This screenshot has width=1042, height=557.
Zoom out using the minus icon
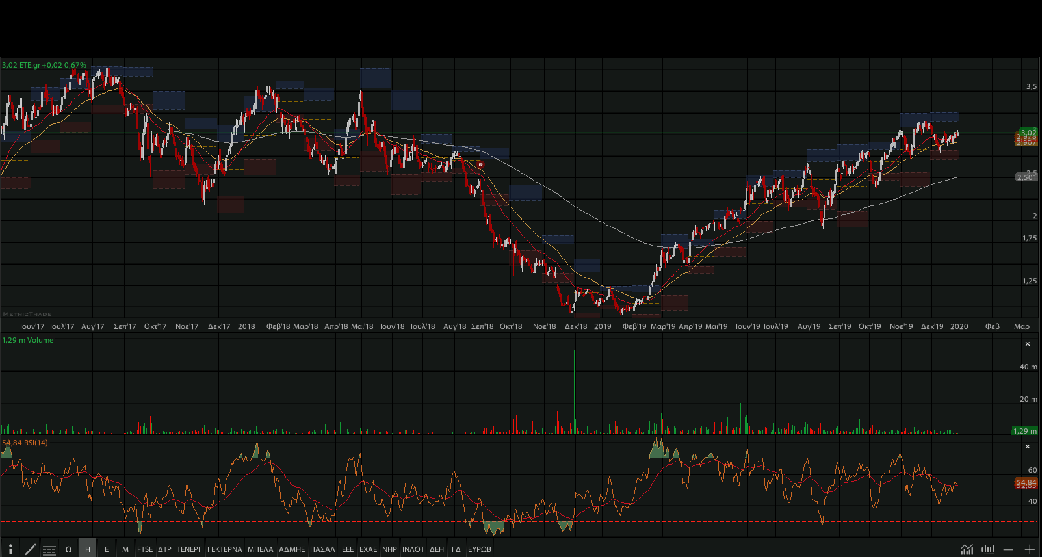coord(1008,549)
